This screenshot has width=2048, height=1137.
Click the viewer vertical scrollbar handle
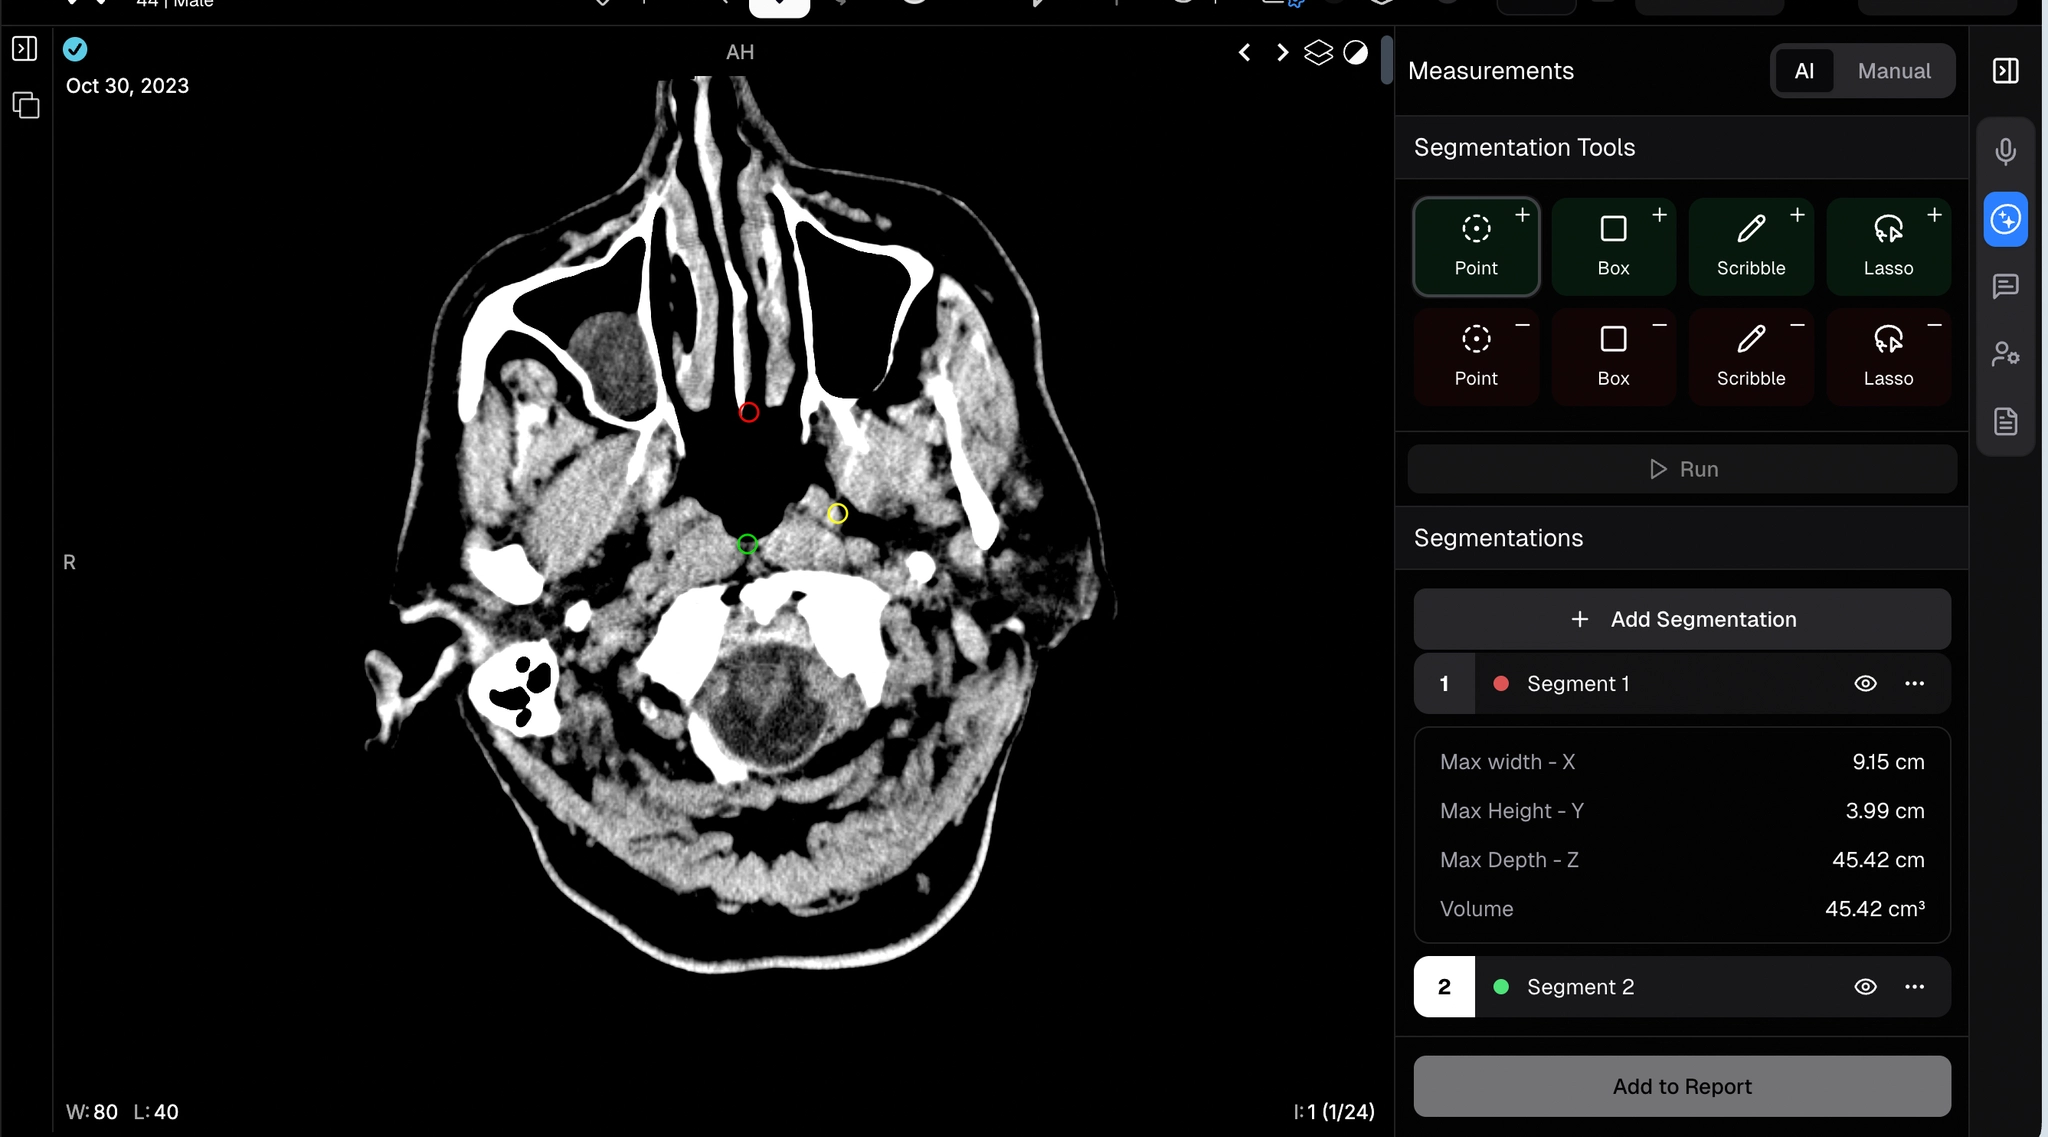pyautogui.click(x=1386, y=60)
